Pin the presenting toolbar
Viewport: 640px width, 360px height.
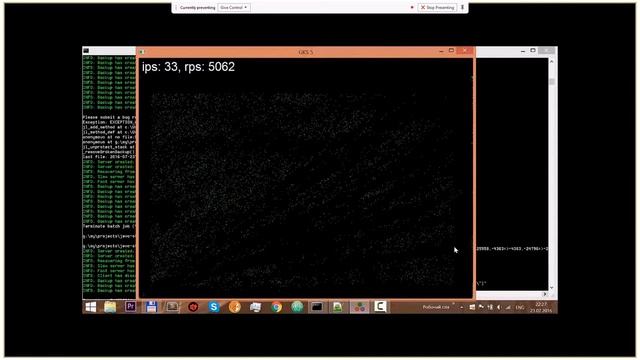click(462, 7)
